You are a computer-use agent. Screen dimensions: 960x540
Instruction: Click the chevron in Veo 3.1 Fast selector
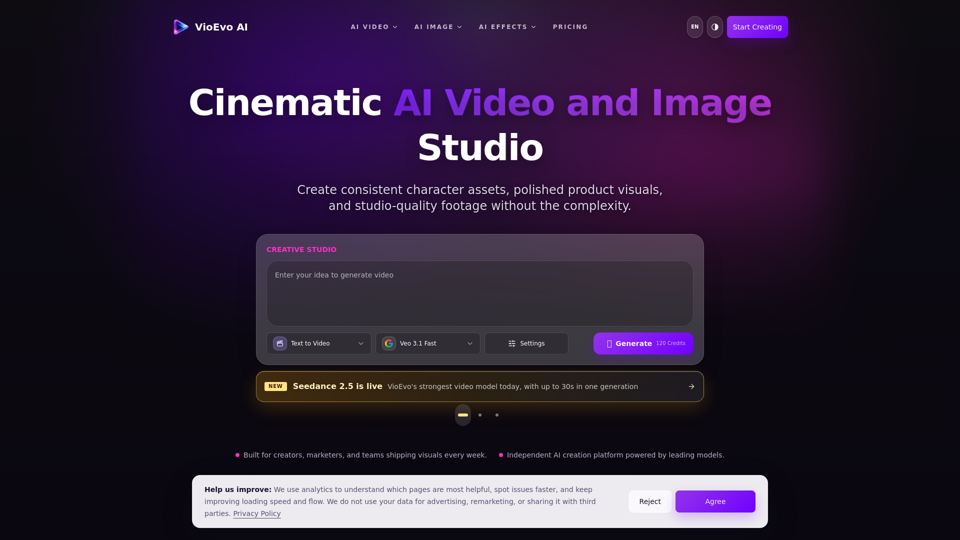pos(470,343)
